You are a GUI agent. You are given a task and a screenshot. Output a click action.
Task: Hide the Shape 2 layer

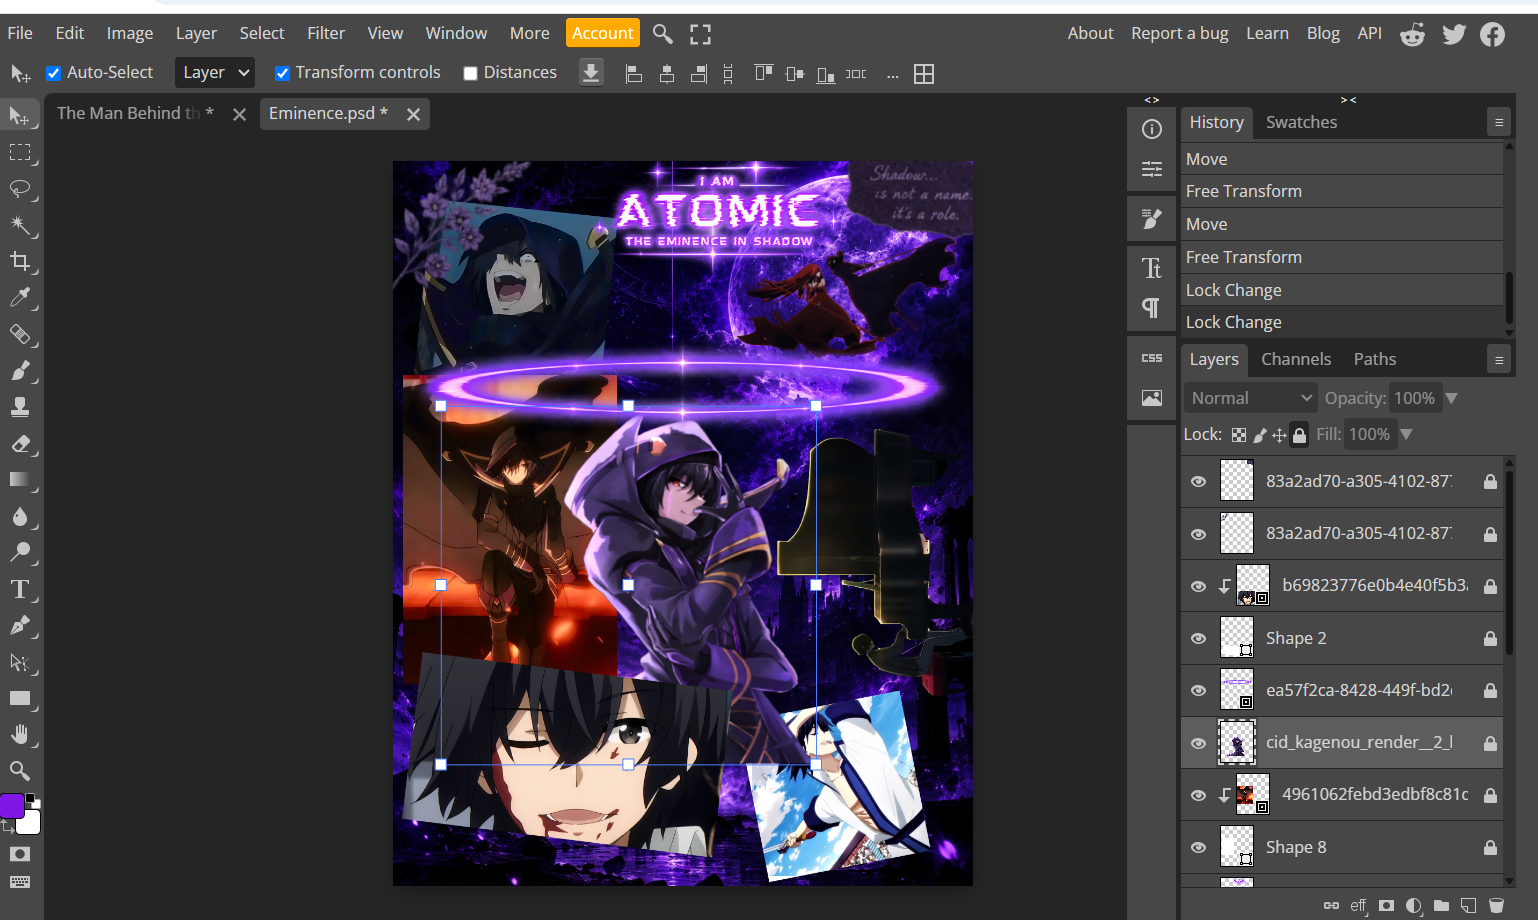(x=1198, y=638)
